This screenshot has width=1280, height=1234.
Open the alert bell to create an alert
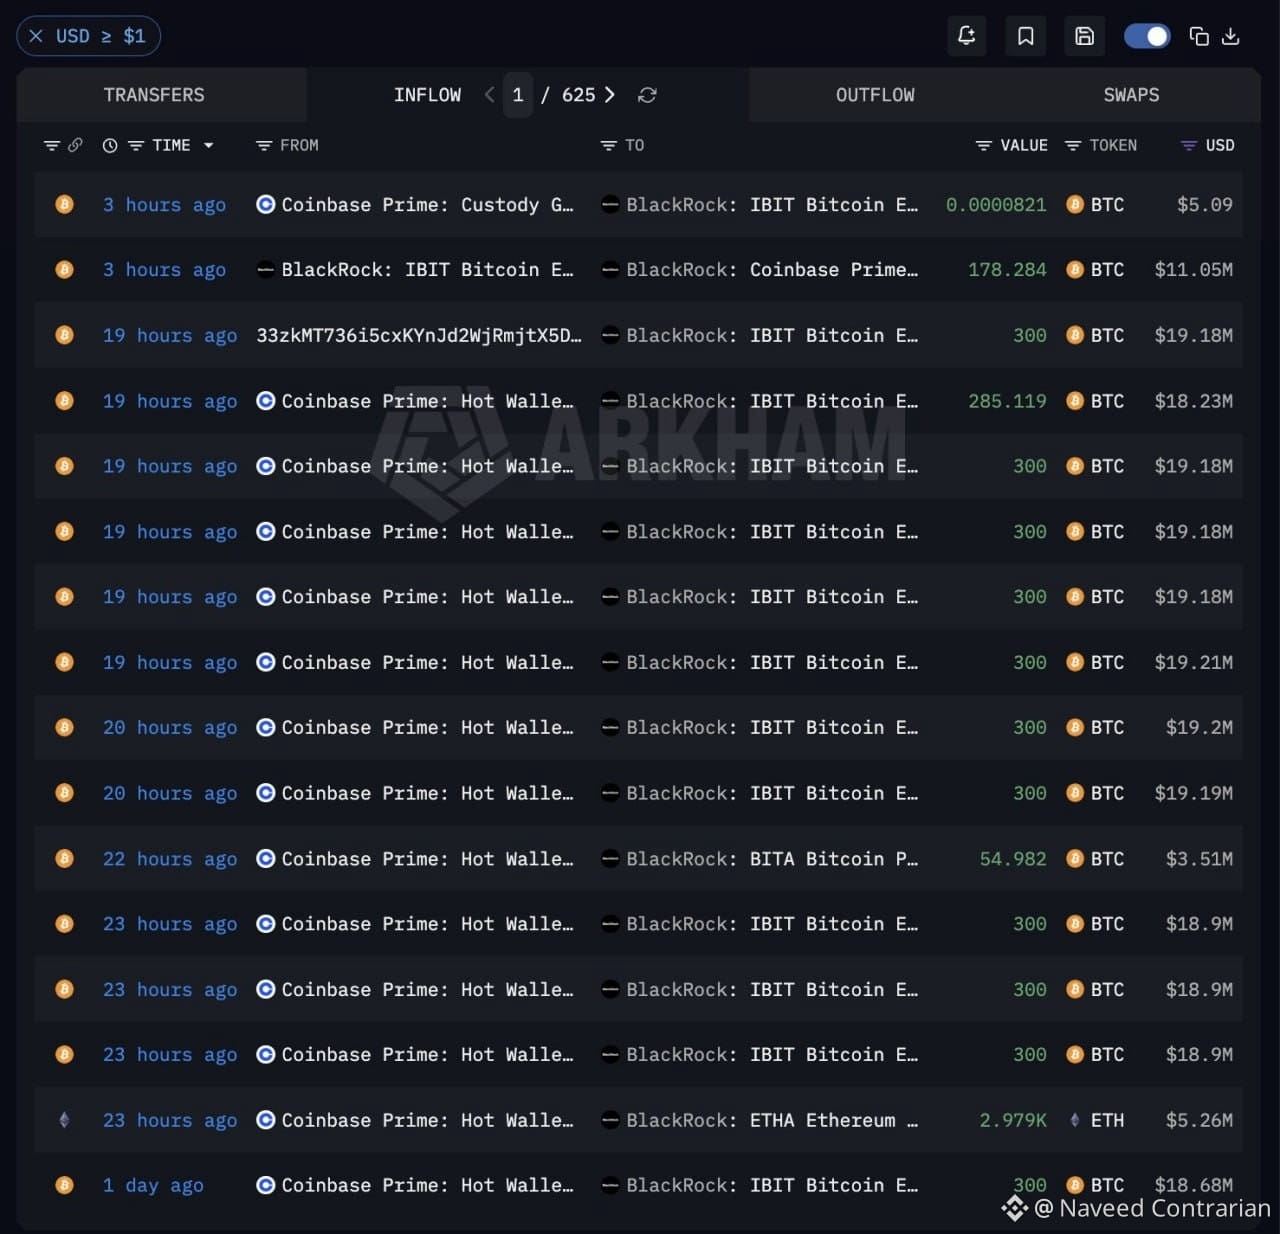966,36
